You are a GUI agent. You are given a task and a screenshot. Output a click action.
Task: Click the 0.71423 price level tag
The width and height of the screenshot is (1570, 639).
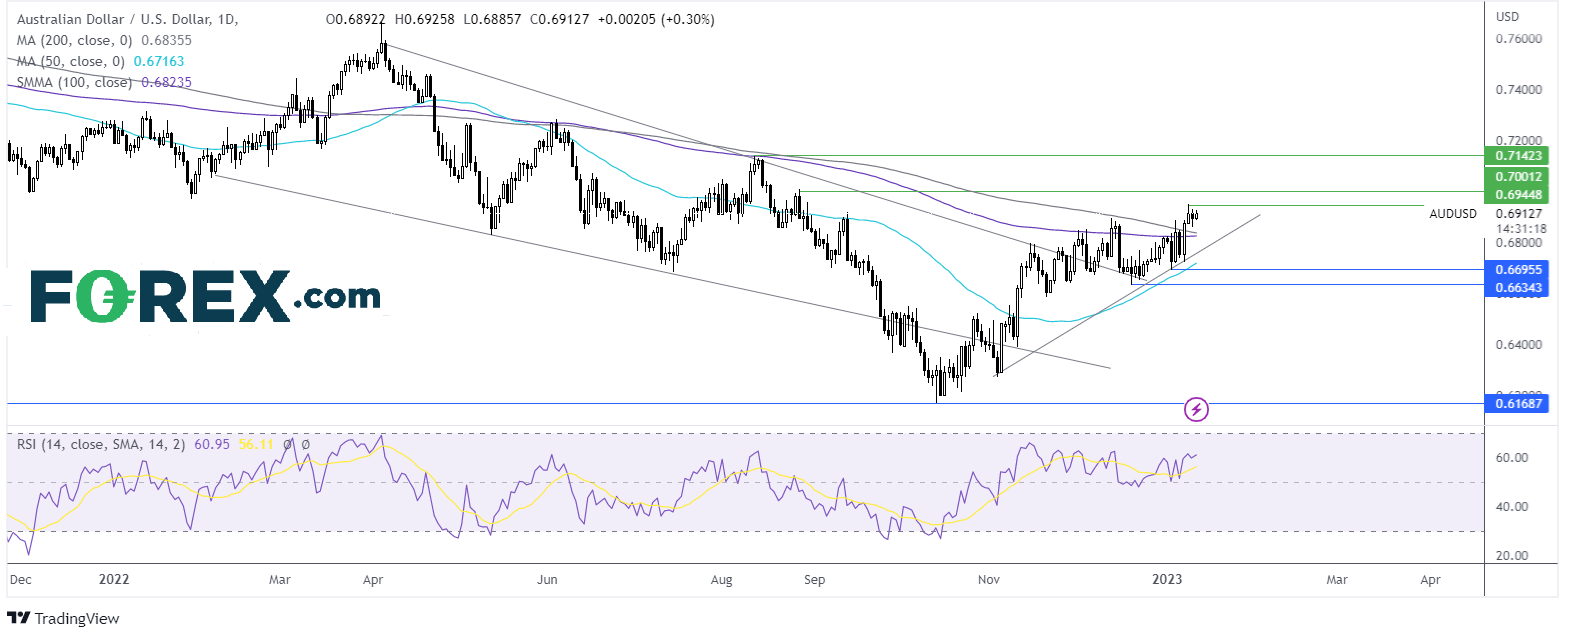(x=1518, y=156)
